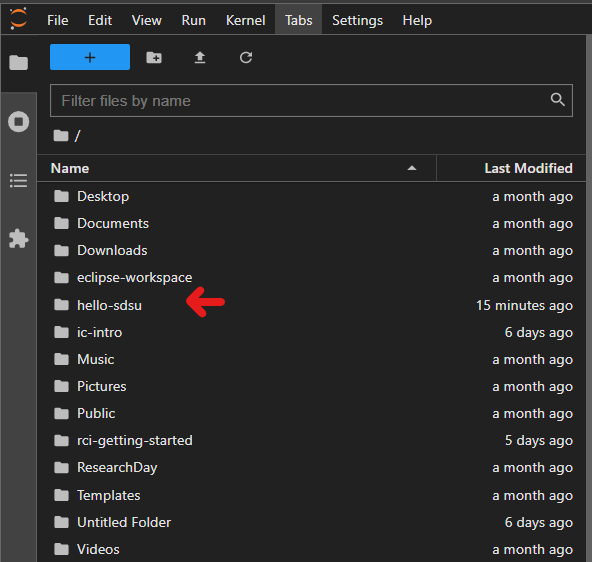Click folder icon beside Desktop
This screenshot has width=592, height=562.
[x=61, y=196]
